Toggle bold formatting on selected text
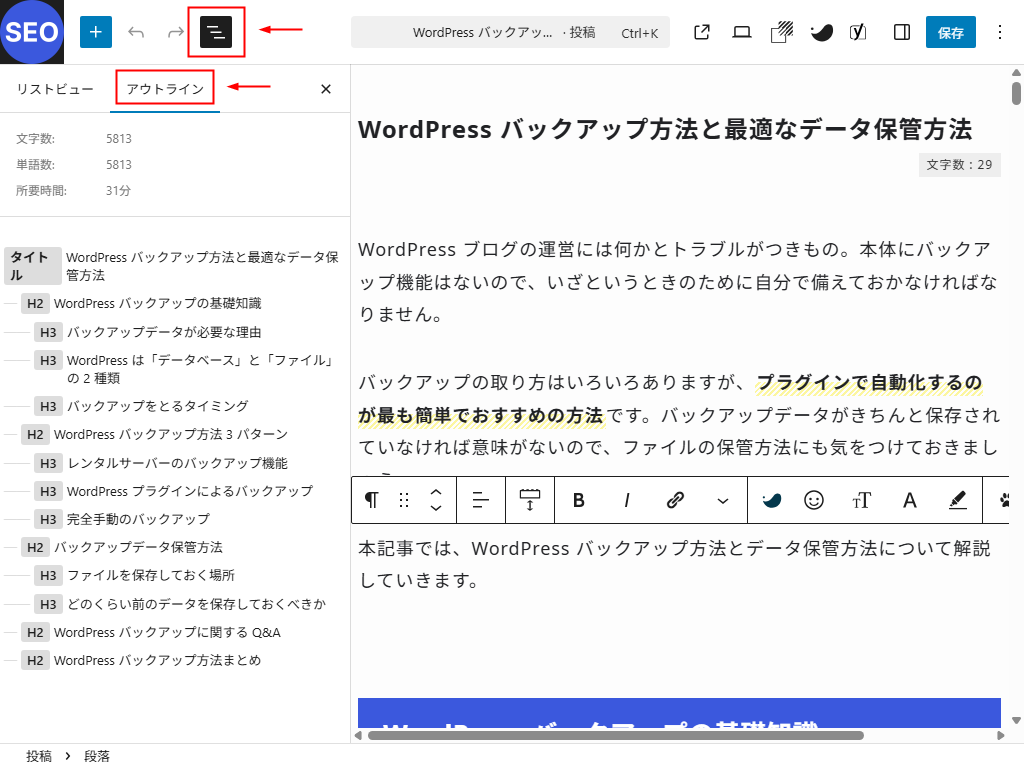 (578, 500)
